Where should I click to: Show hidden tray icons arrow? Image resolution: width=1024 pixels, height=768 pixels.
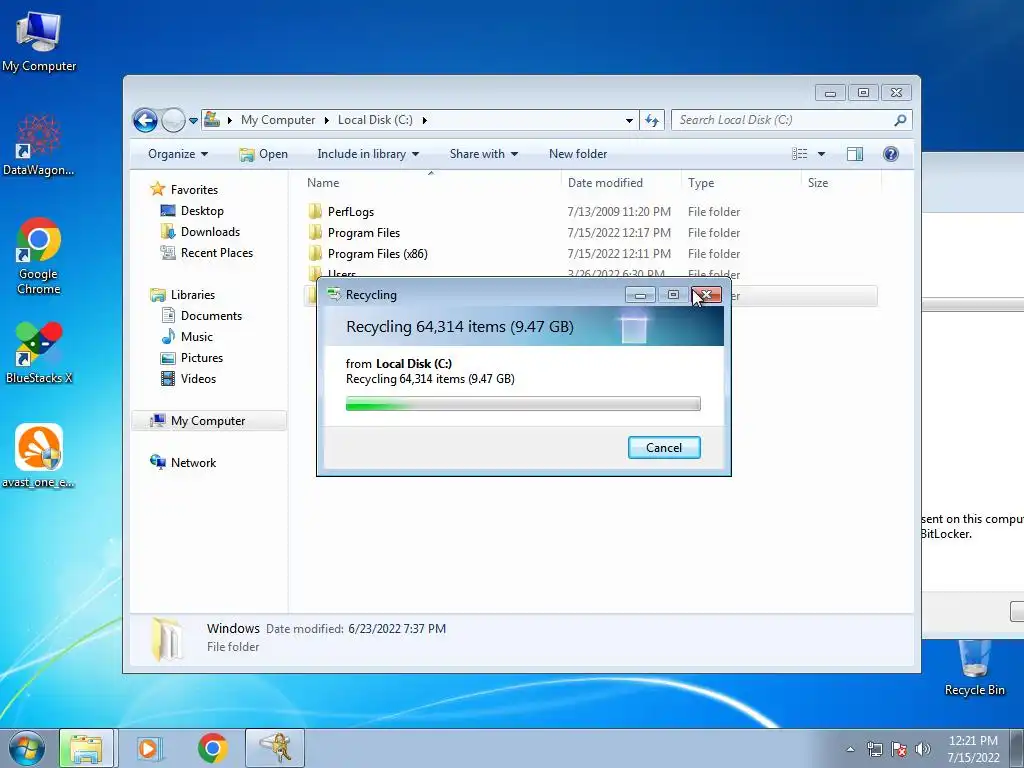[850, 749]
